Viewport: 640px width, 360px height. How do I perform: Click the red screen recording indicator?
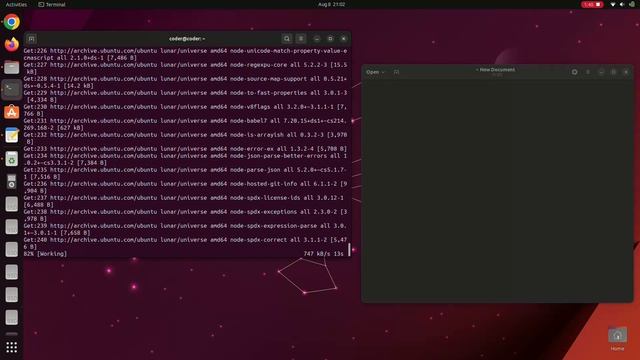(x=592, y=4)
